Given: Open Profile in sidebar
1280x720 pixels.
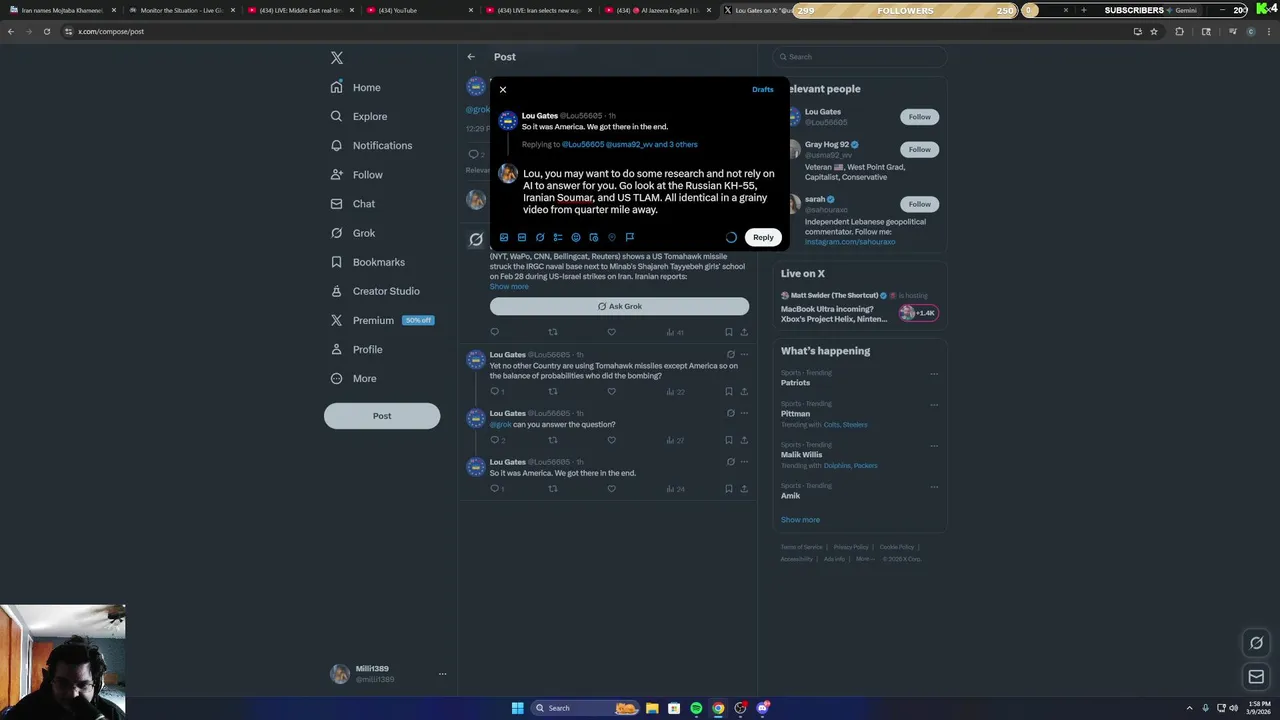Looking at the screenshot, I should [x=357, y=349].
